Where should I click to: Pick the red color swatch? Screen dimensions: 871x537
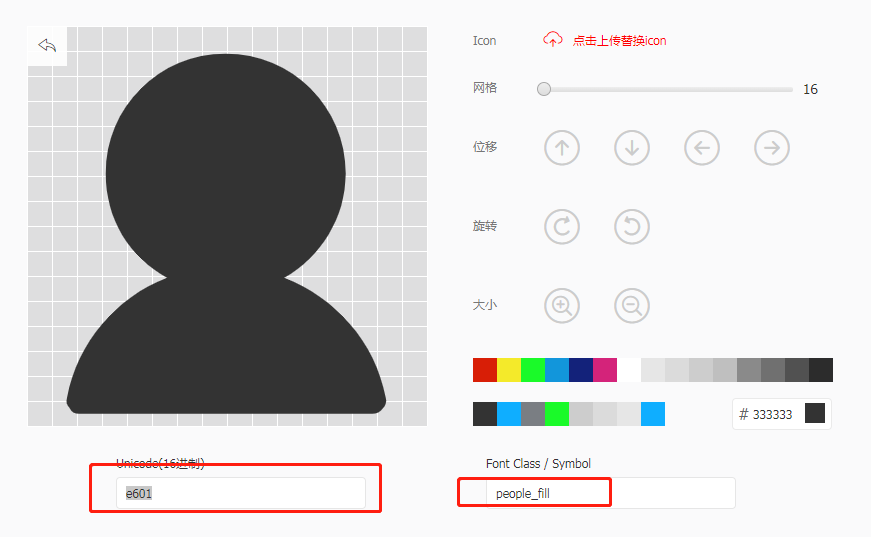point(485,370)
